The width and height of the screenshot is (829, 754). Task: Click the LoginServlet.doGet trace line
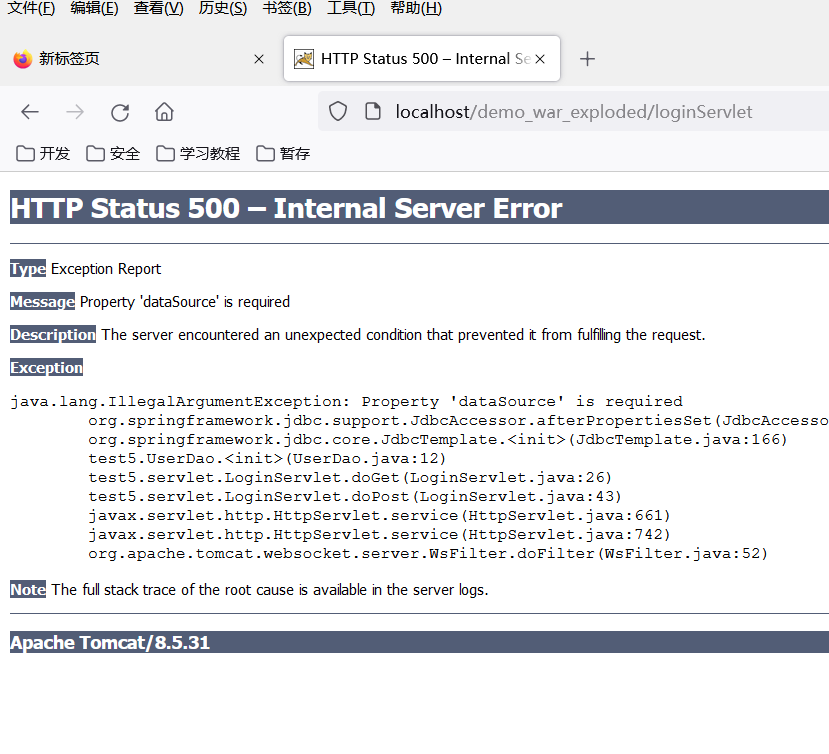click(350, 477)
